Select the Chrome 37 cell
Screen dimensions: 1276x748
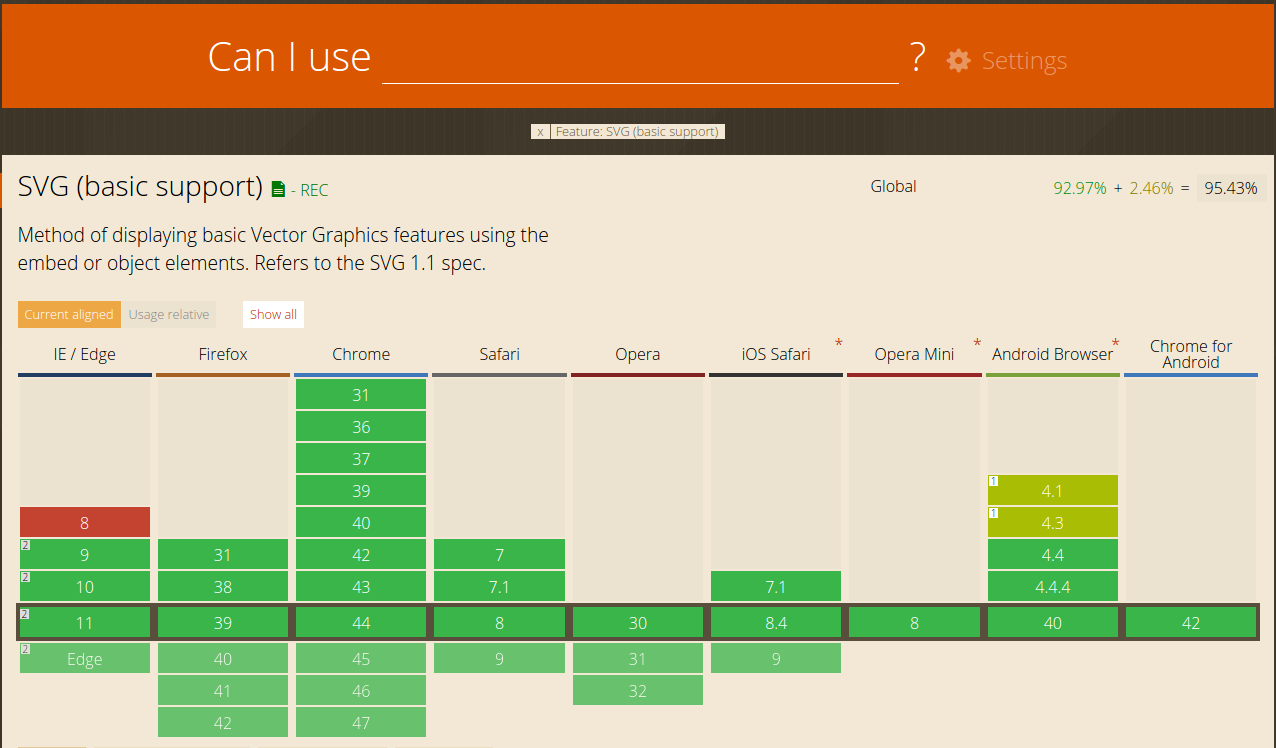click(361, 458)
